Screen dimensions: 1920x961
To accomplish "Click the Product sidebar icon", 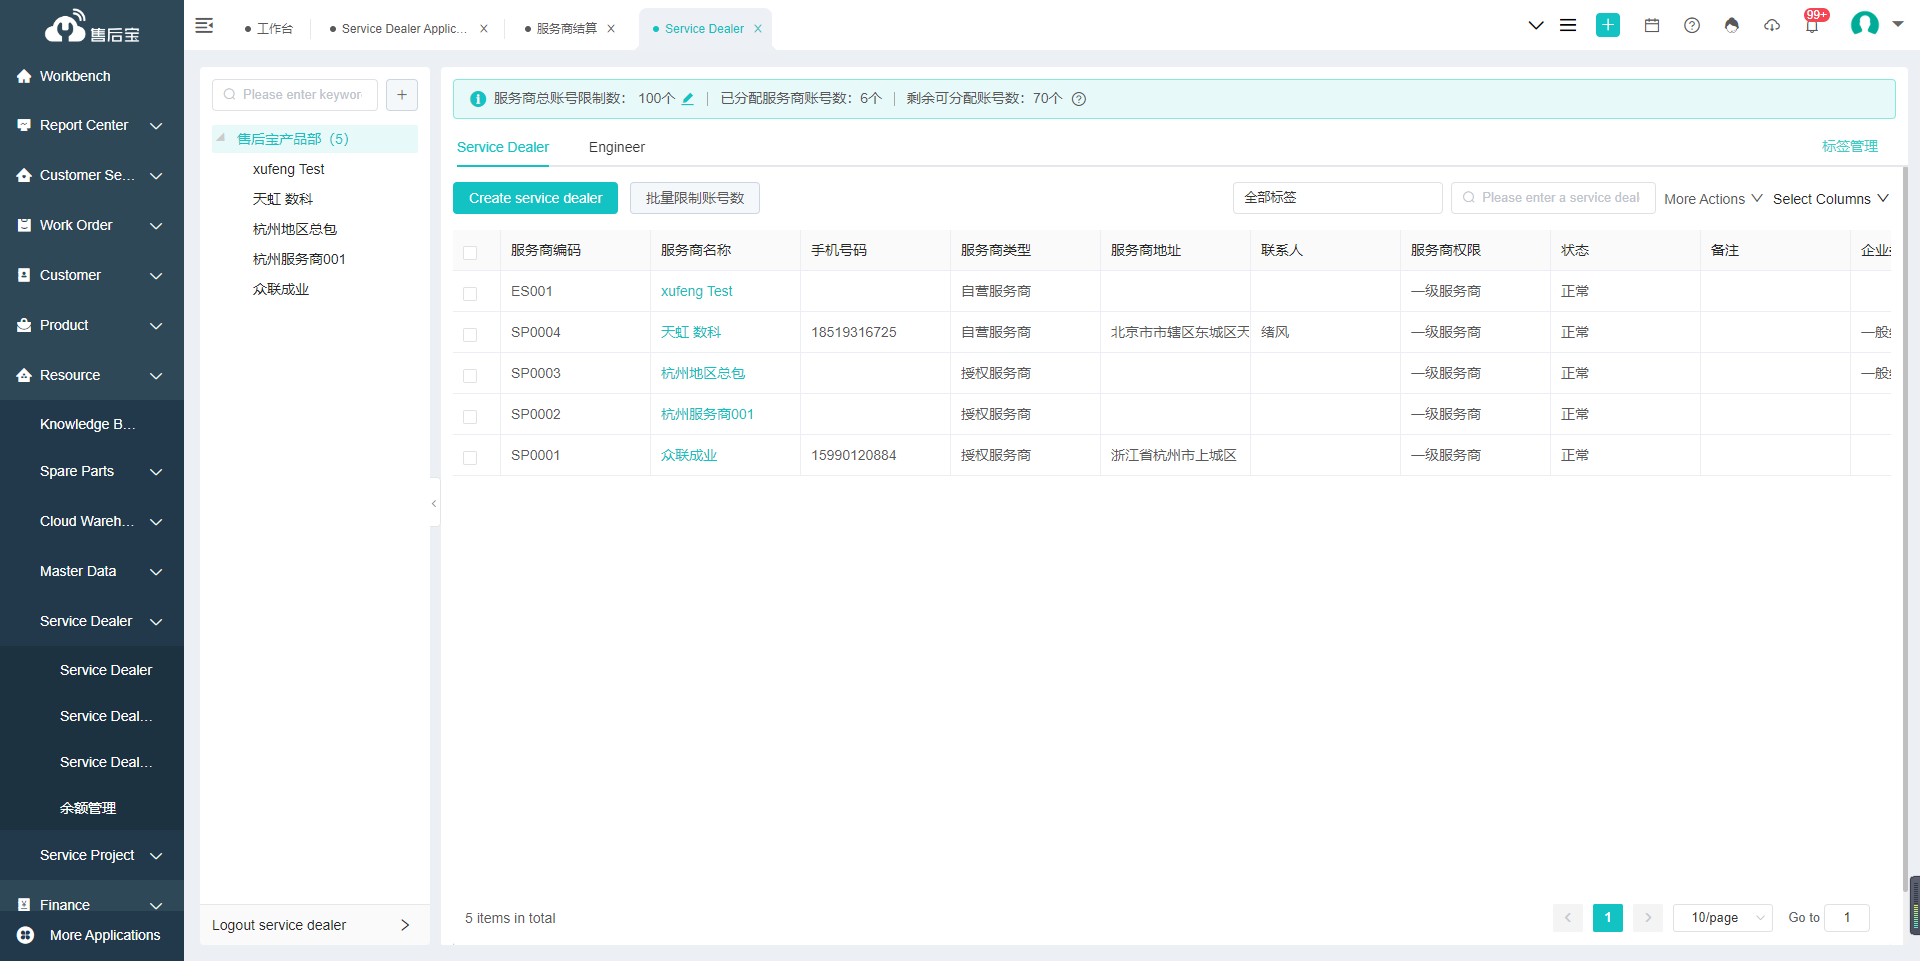I will tap(24, 326).
